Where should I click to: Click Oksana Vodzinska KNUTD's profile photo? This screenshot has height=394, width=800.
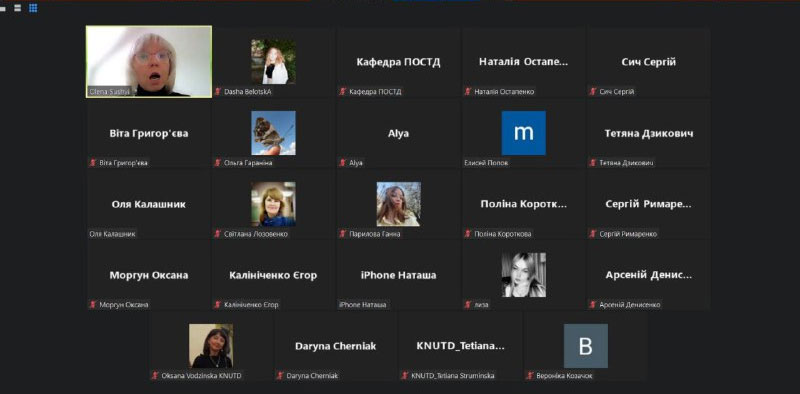(x=211, y=346)
